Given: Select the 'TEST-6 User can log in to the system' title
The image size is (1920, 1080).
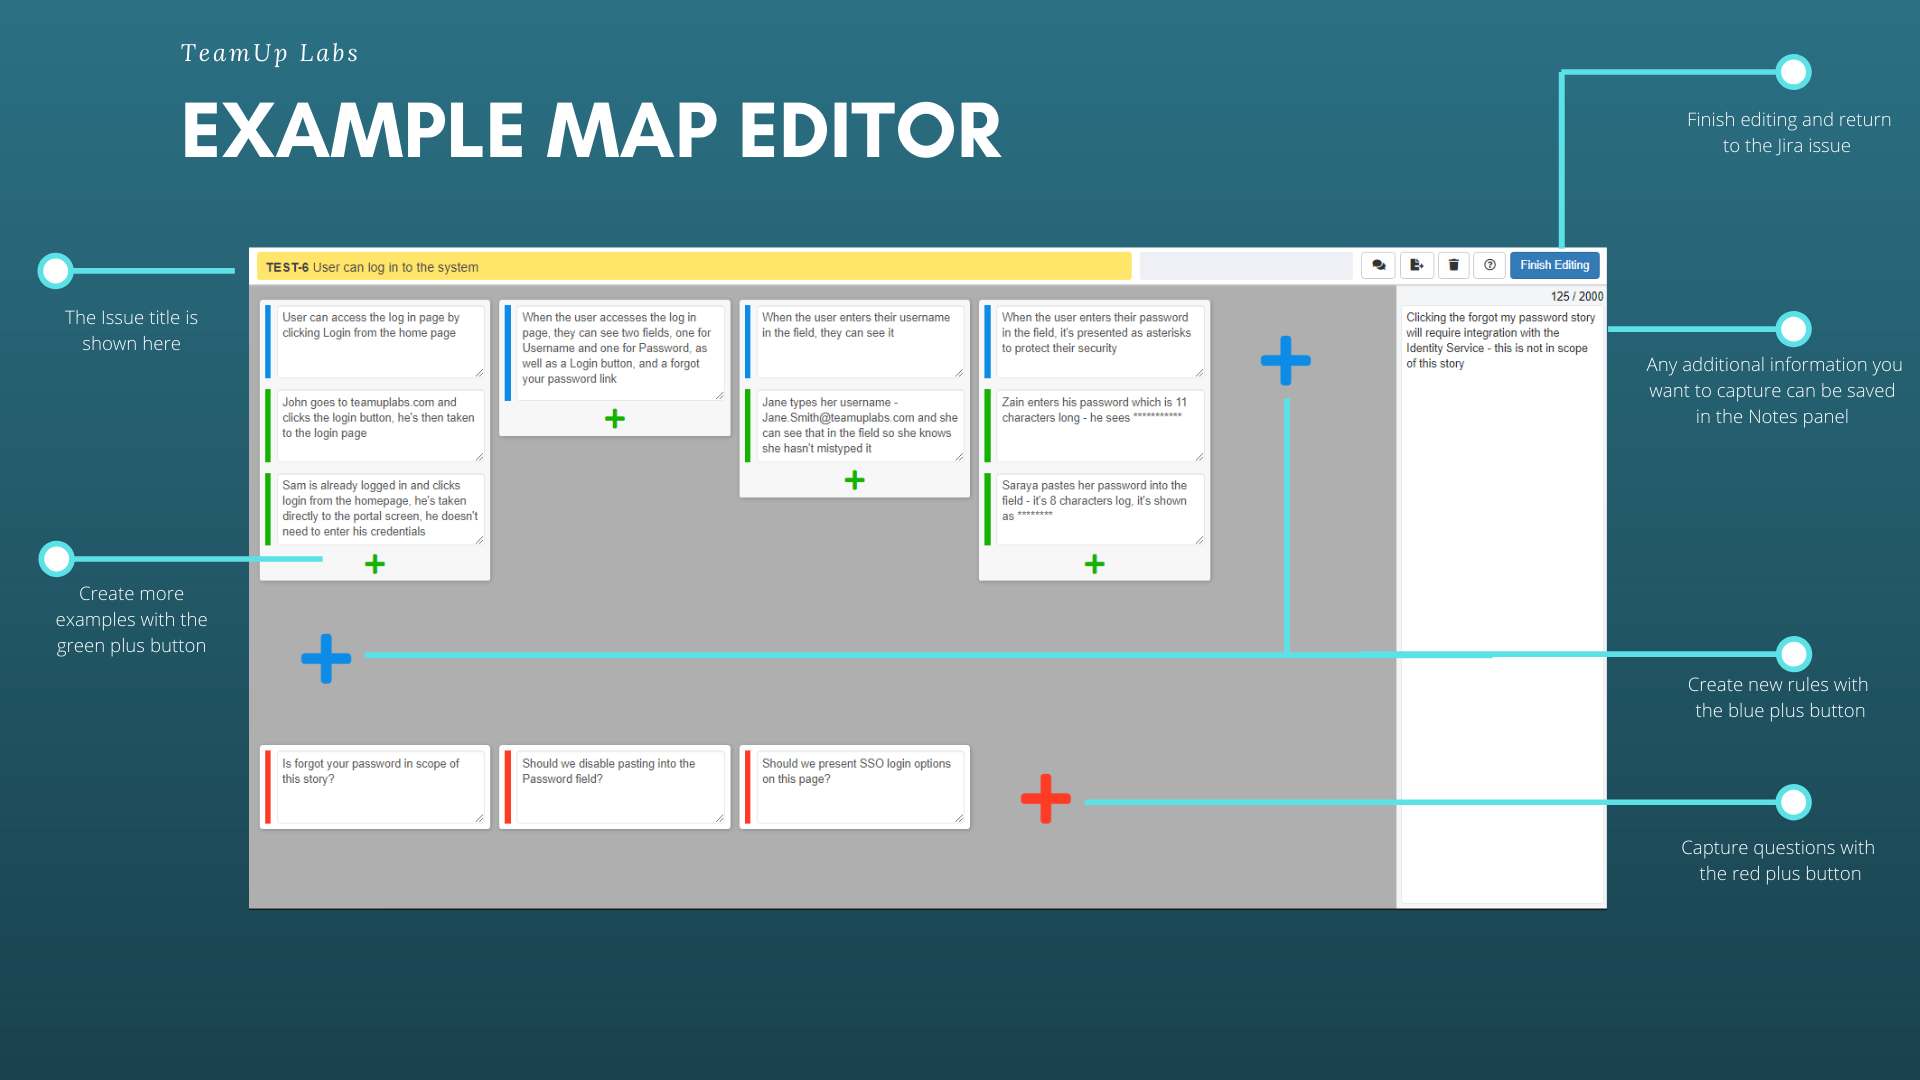Looking at the screenshot, I should tap(694, 266).
